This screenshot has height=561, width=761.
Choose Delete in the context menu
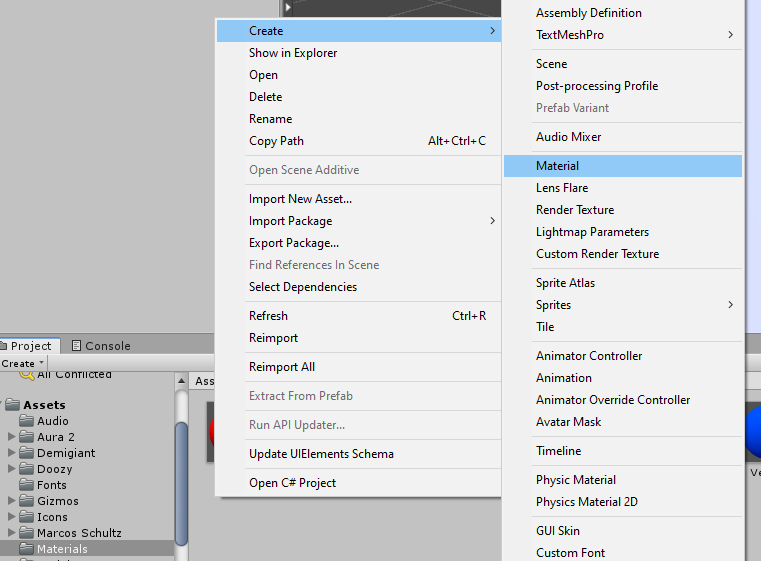tap(359, 97)
